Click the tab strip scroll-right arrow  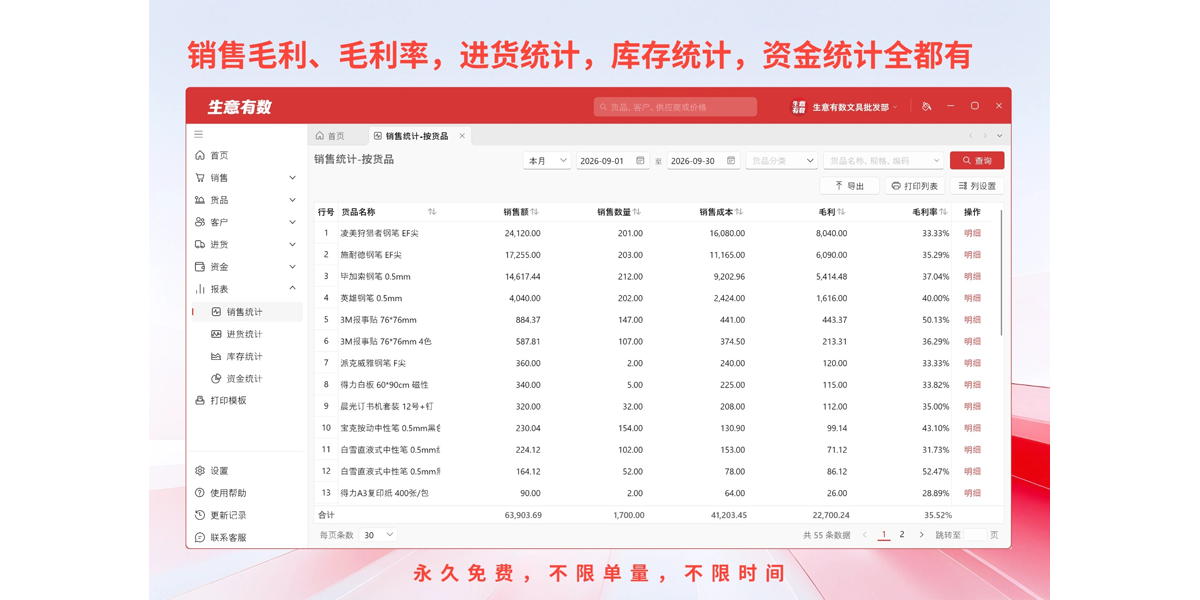tap(985, 136)
